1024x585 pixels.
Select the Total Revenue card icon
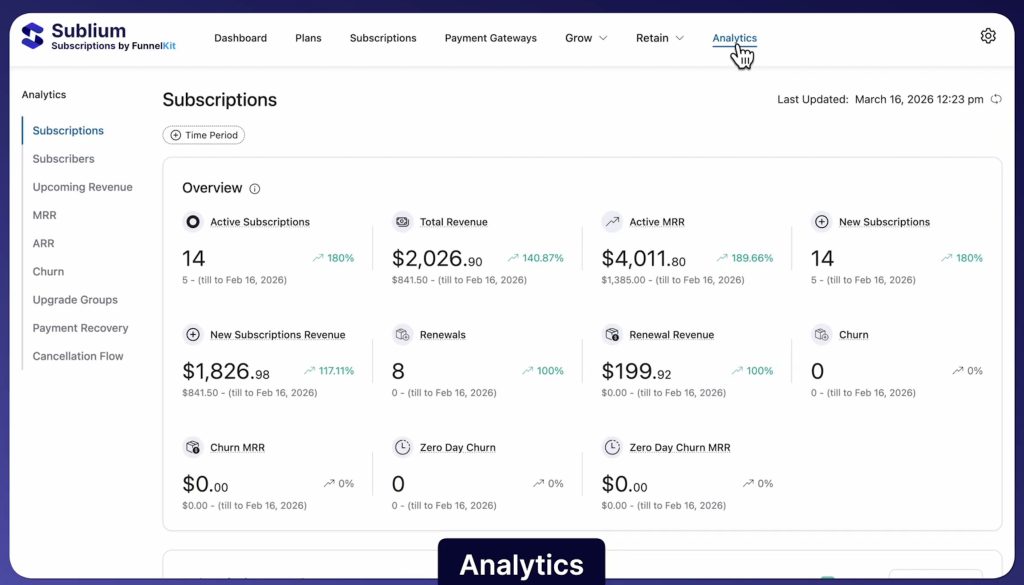[x=402, y=222]
